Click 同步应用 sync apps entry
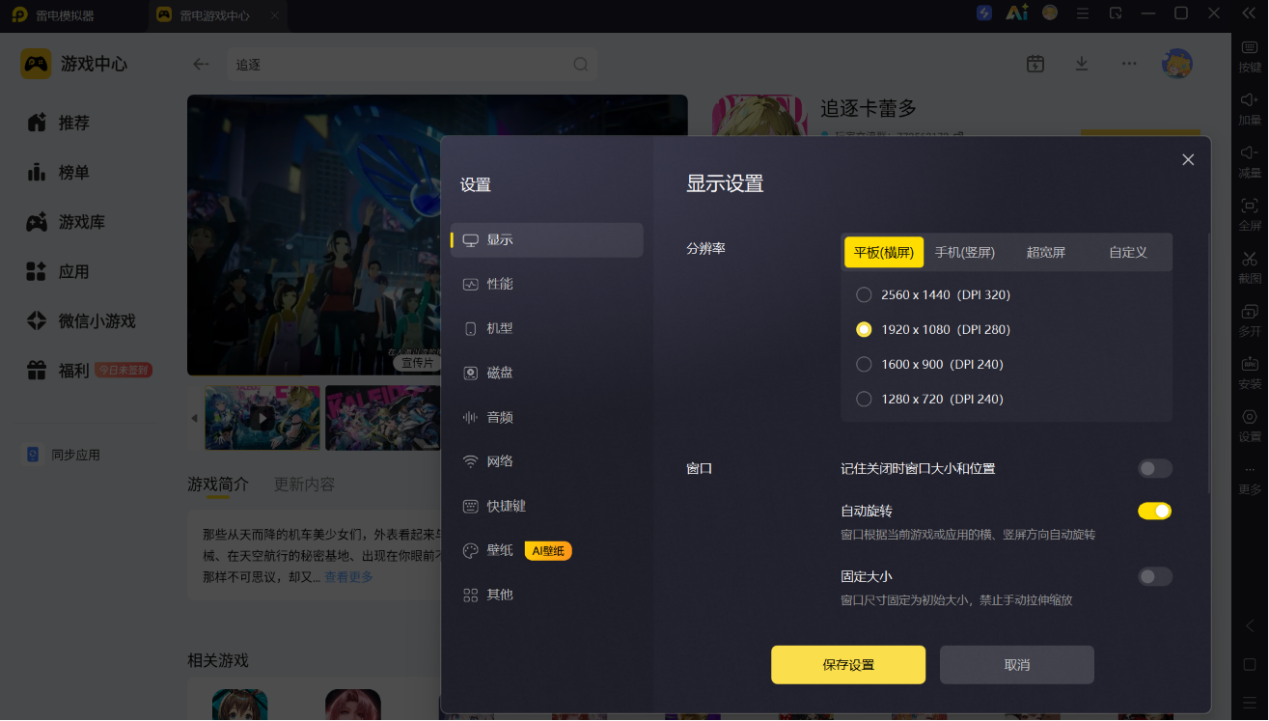This screenshot has height=721, width=1269. [x=62, y=455]
